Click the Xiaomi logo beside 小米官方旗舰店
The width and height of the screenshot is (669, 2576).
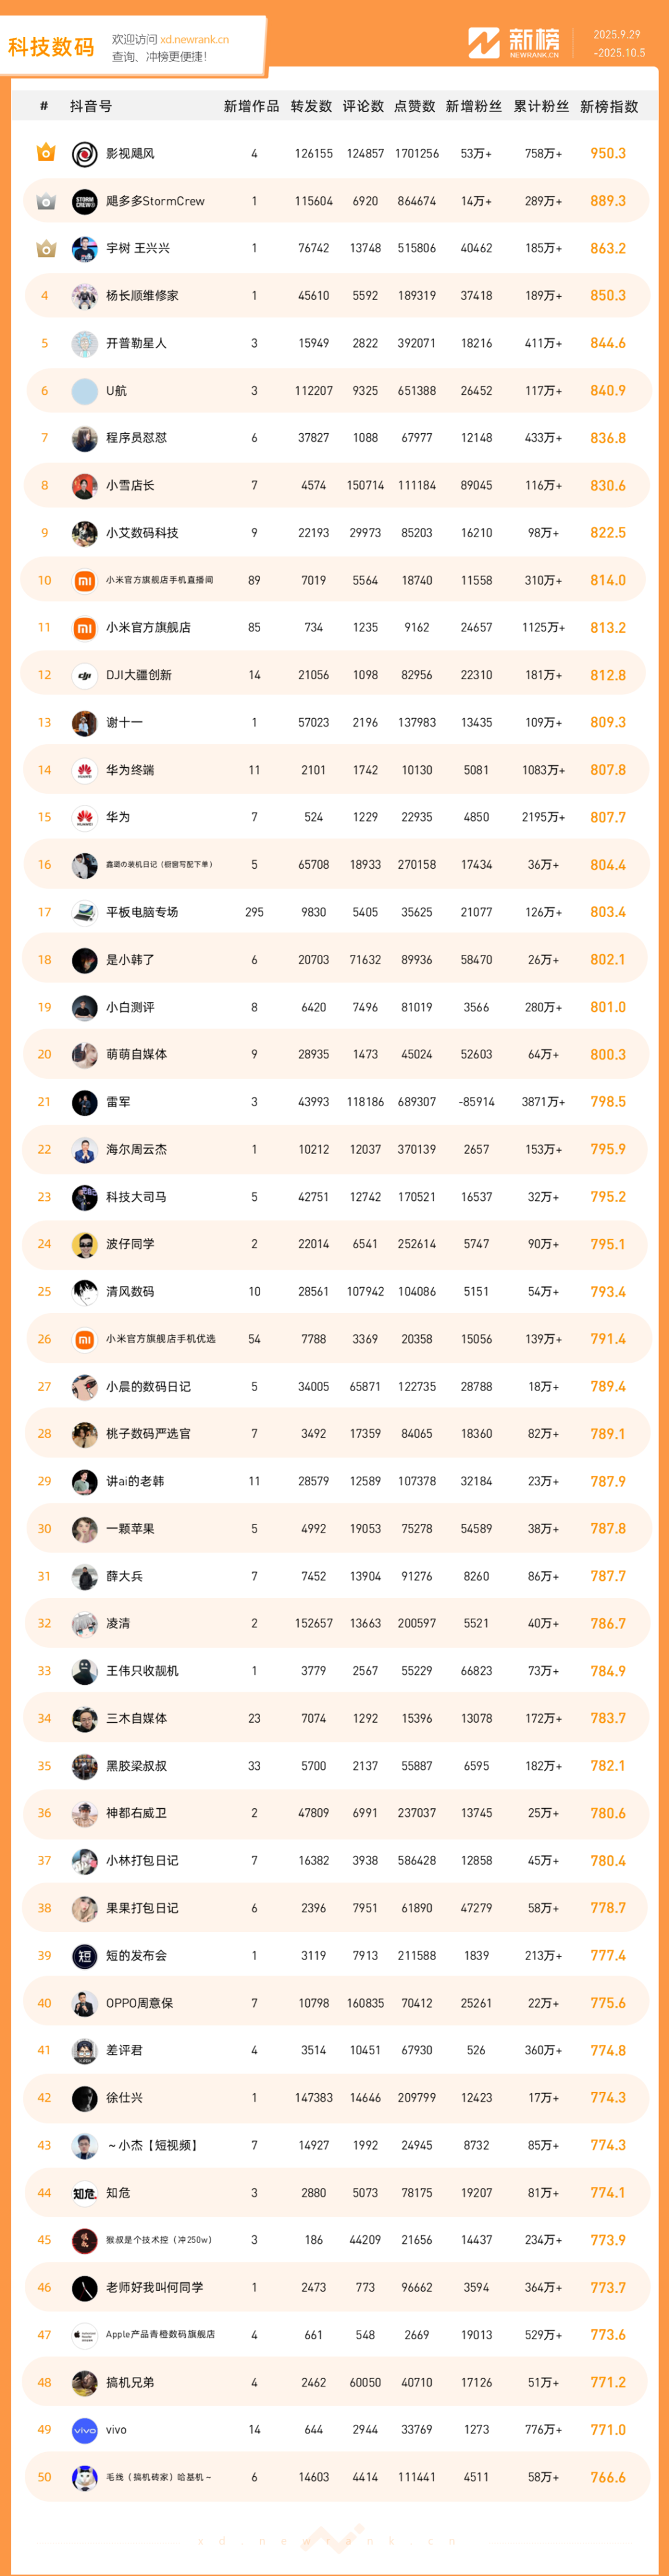(x=85, y=628)
